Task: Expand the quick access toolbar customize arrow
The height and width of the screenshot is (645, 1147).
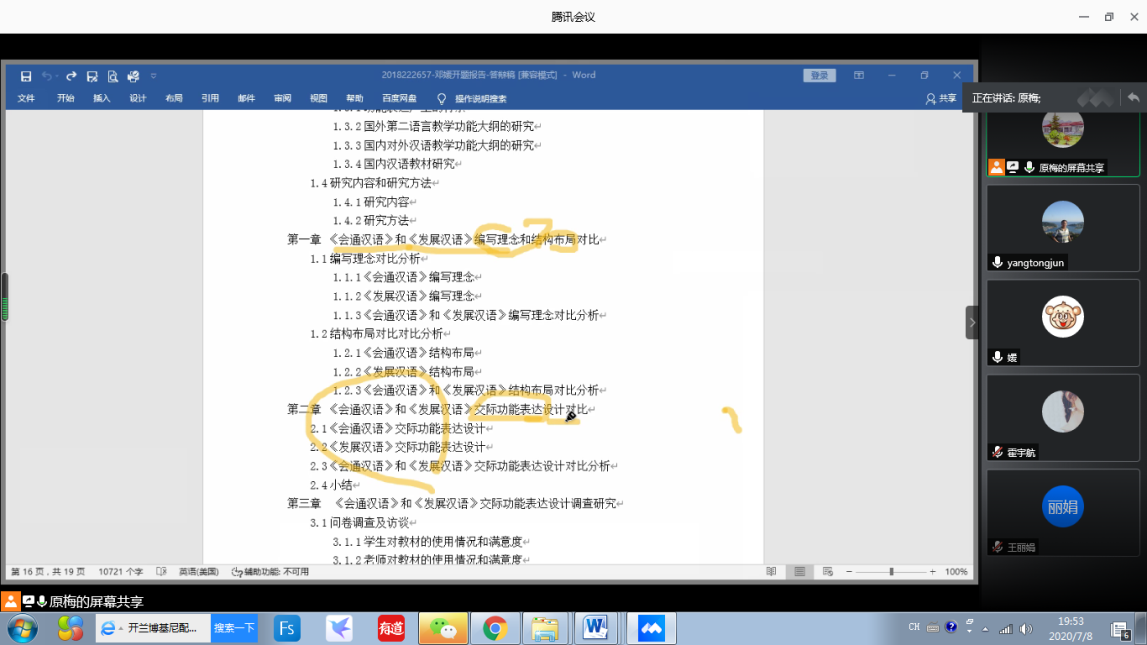Action: click(x=154, y=76)
